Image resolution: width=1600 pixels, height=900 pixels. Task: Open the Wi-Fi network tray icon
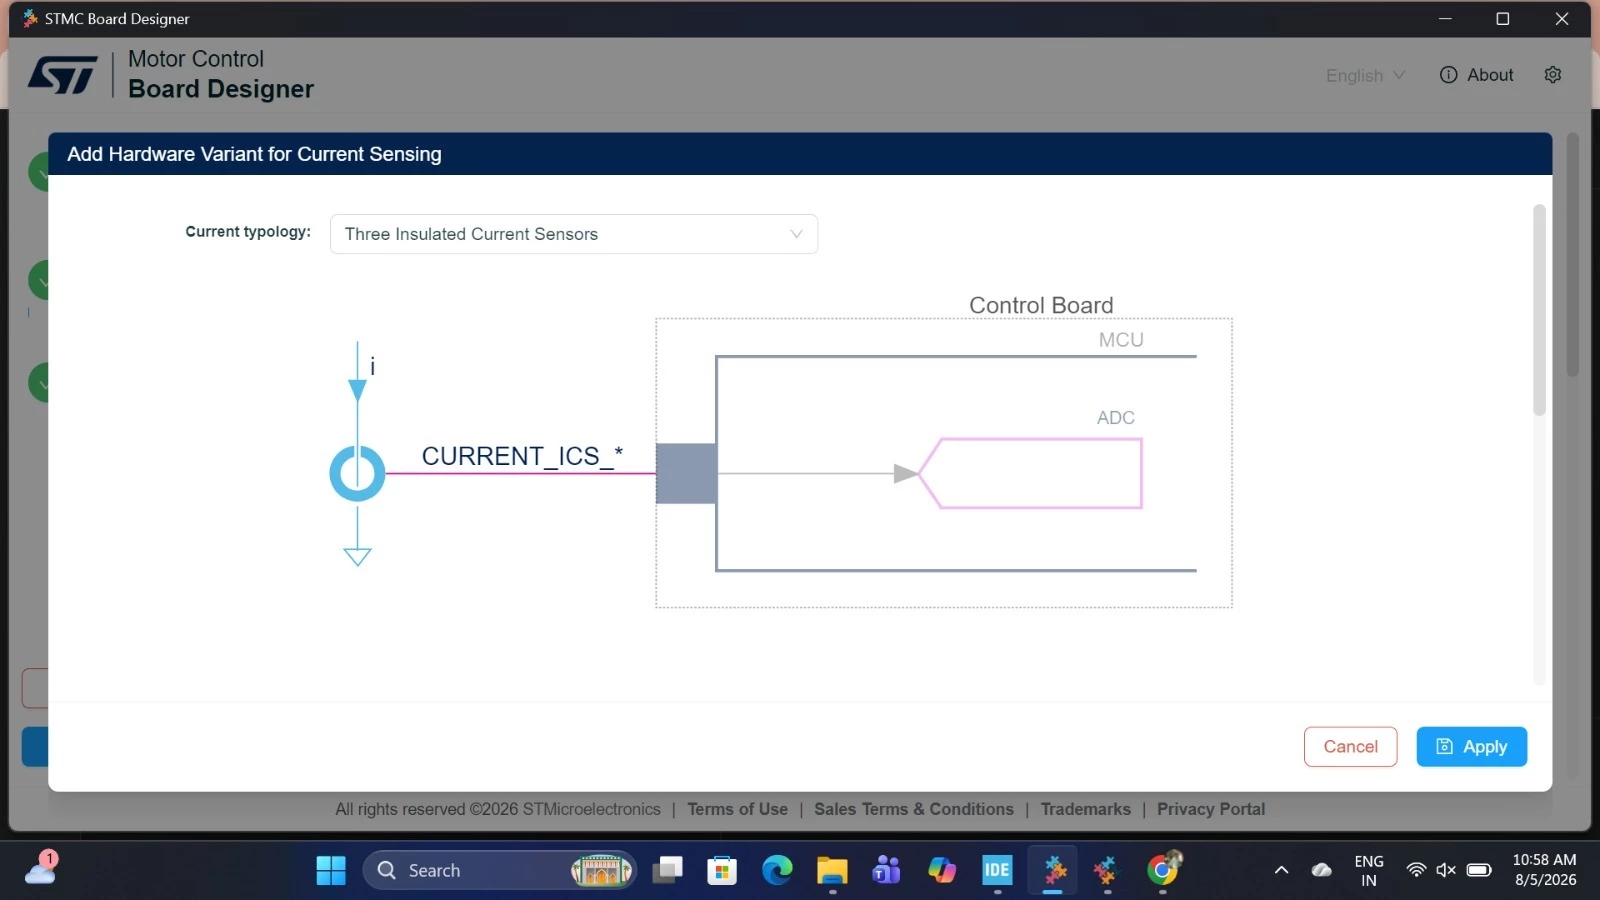1416,870
